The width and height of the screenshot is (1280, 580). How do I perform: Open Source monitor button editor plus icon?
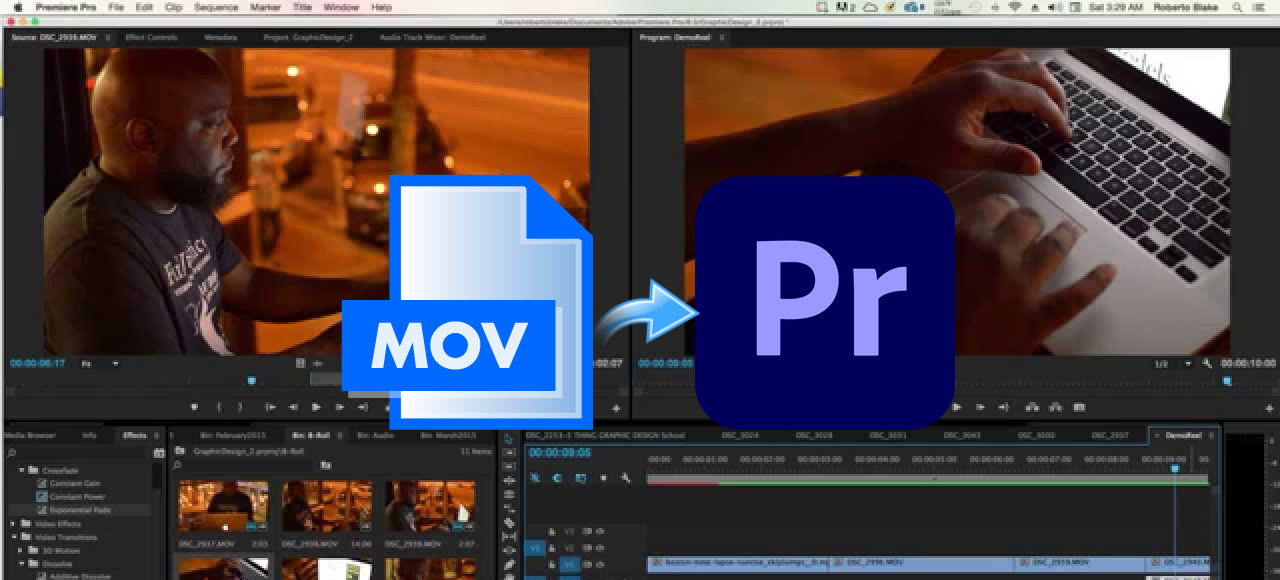tap(616, 408)
